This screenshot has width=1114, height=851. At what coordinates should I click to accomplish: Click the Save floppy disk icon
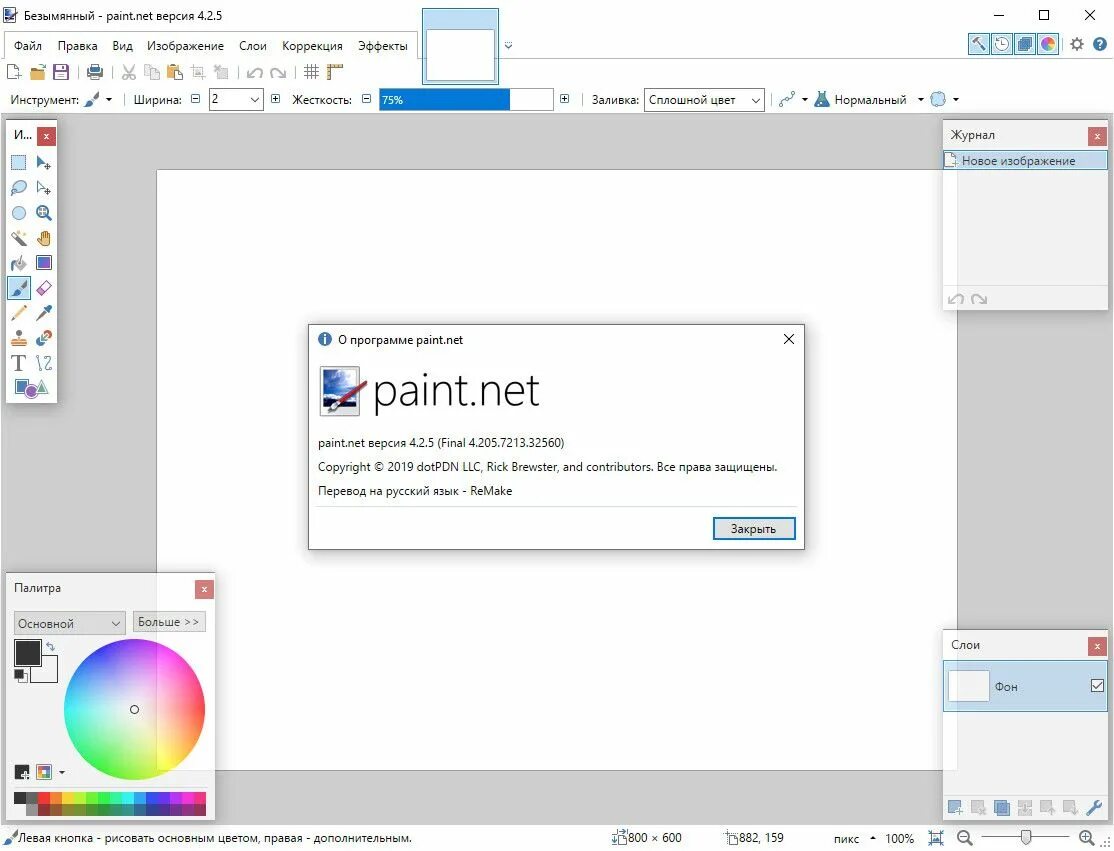click(61, 72)
